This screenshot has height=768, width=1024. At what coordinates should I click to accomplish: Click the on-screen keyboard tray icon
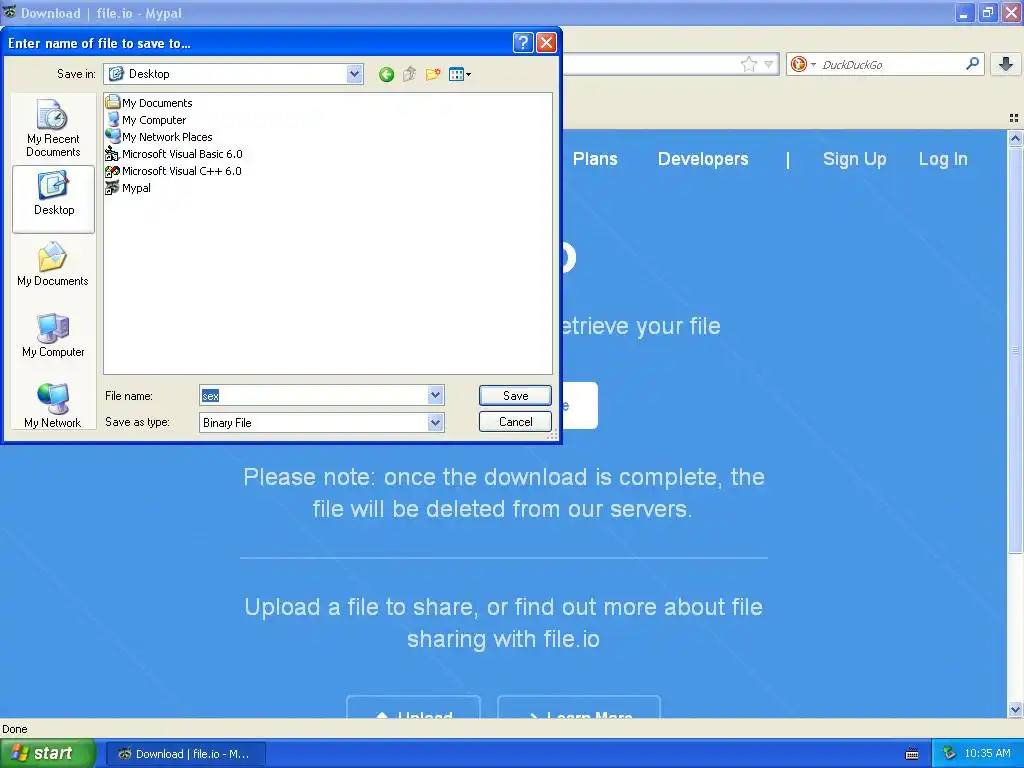(912, 754)
